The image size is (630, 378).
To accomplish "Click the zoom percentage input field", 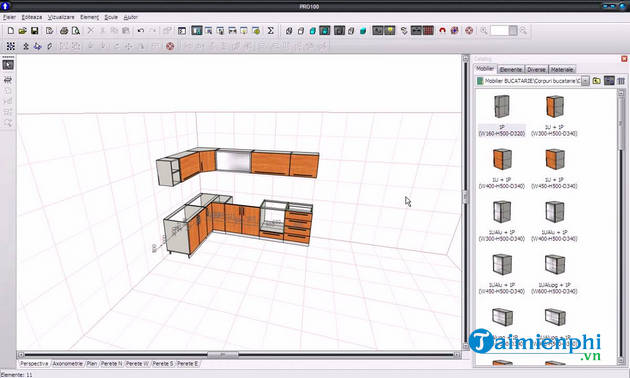I will pyautogui.click(x=499, y=31).
